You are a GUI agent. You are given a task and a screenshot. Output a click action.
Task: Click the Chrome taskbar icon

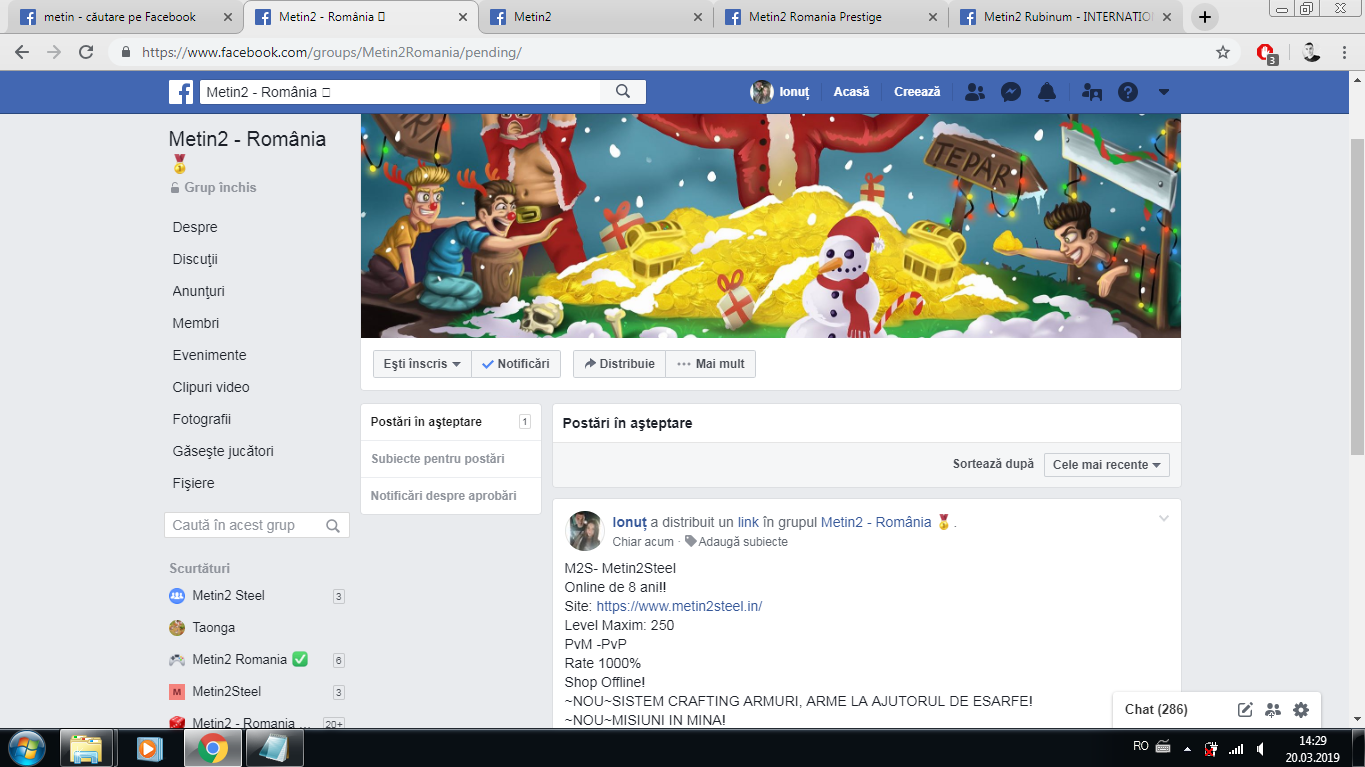pyautogui.click(x=211, y=748)
